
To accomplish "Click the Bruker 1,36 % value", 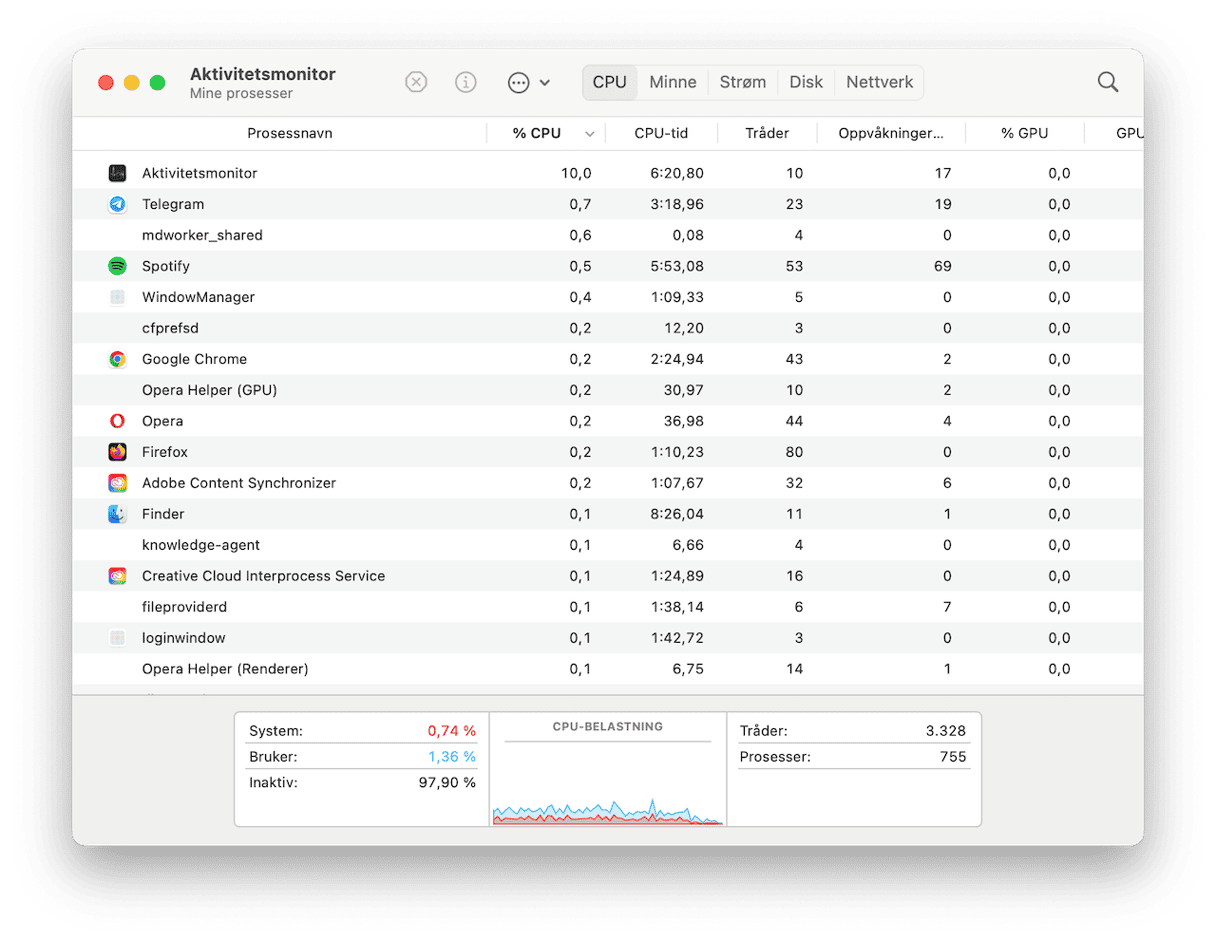I will tap(452, 757).
